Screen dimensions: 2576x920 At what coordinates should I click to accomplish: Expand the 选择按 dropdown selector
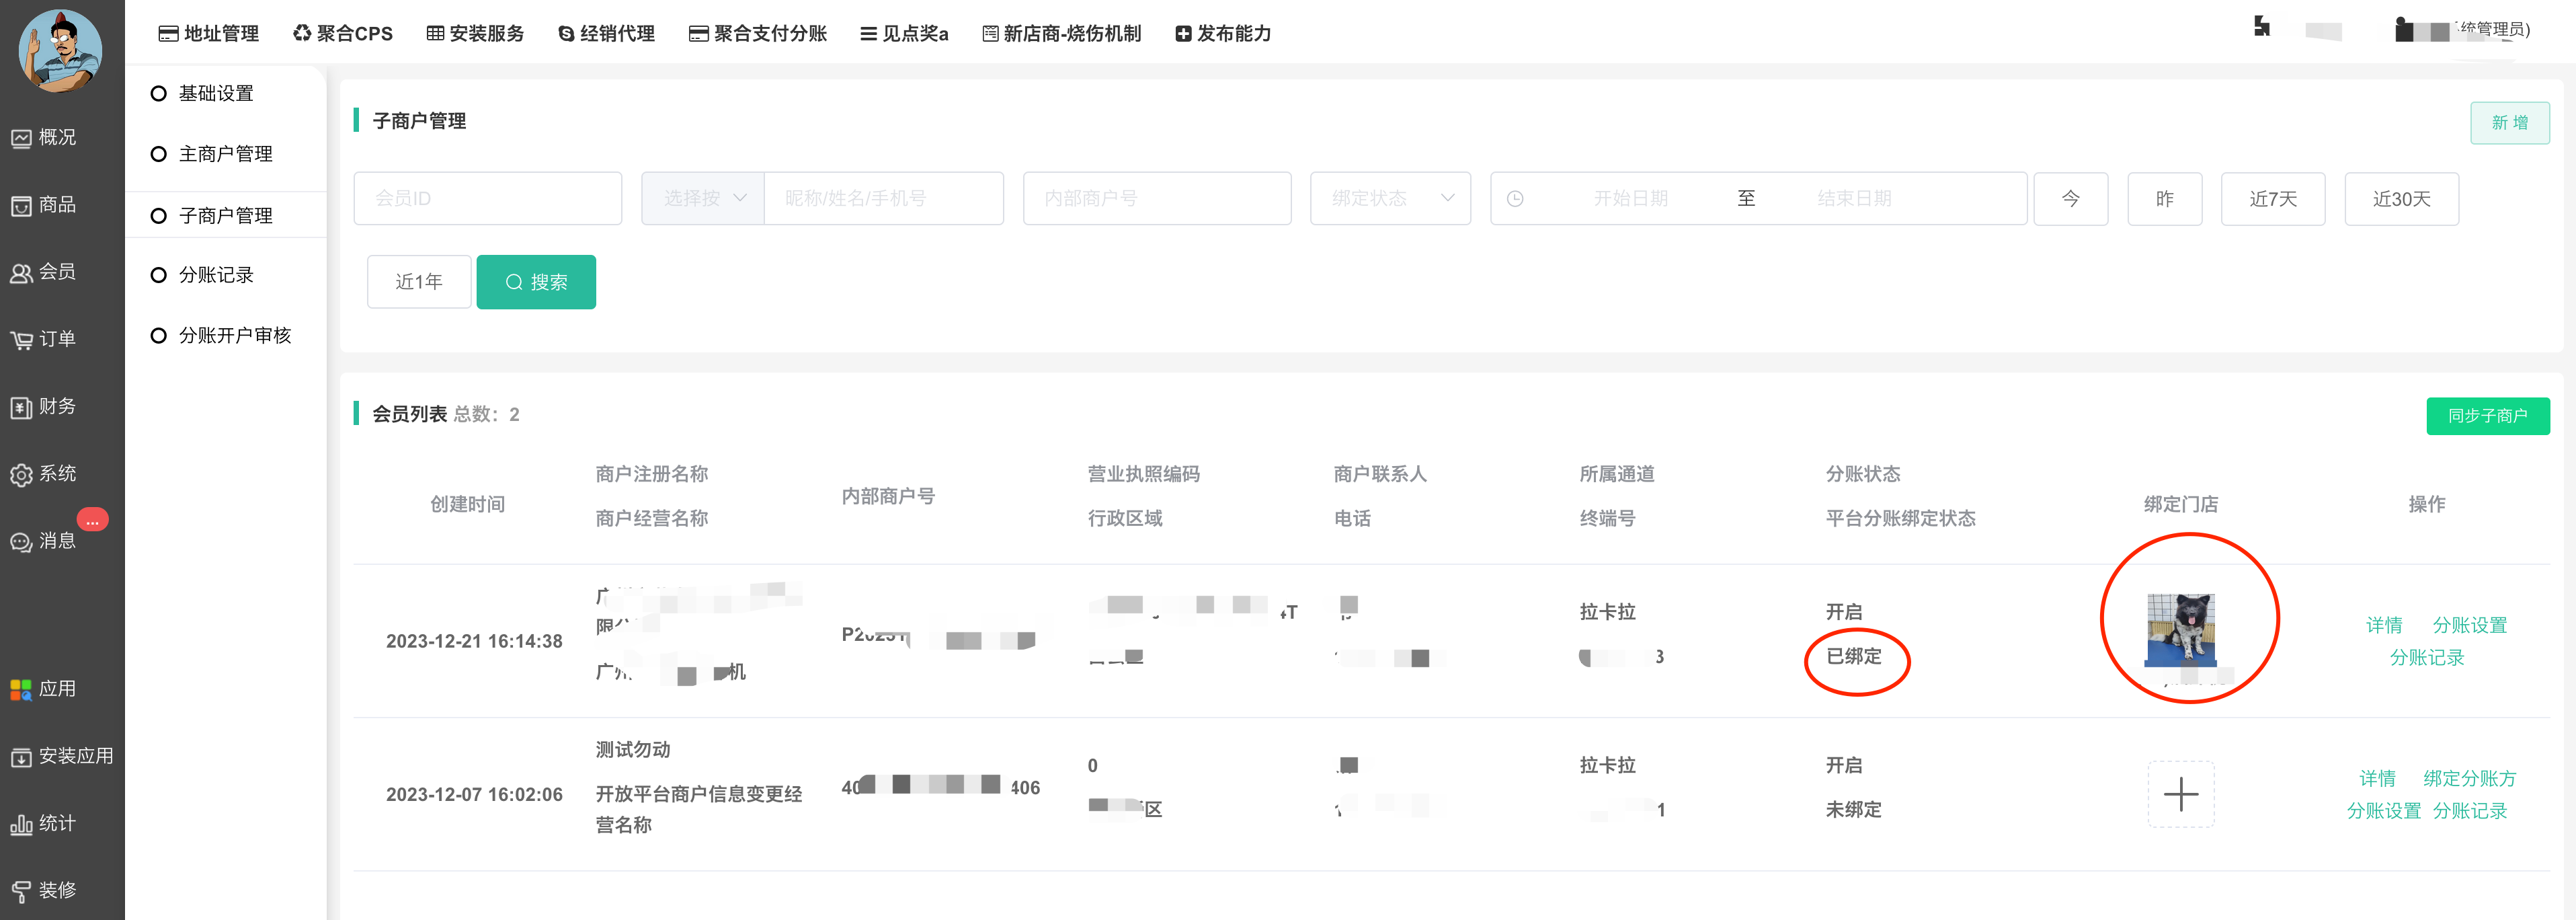click(x=703, y=198)
